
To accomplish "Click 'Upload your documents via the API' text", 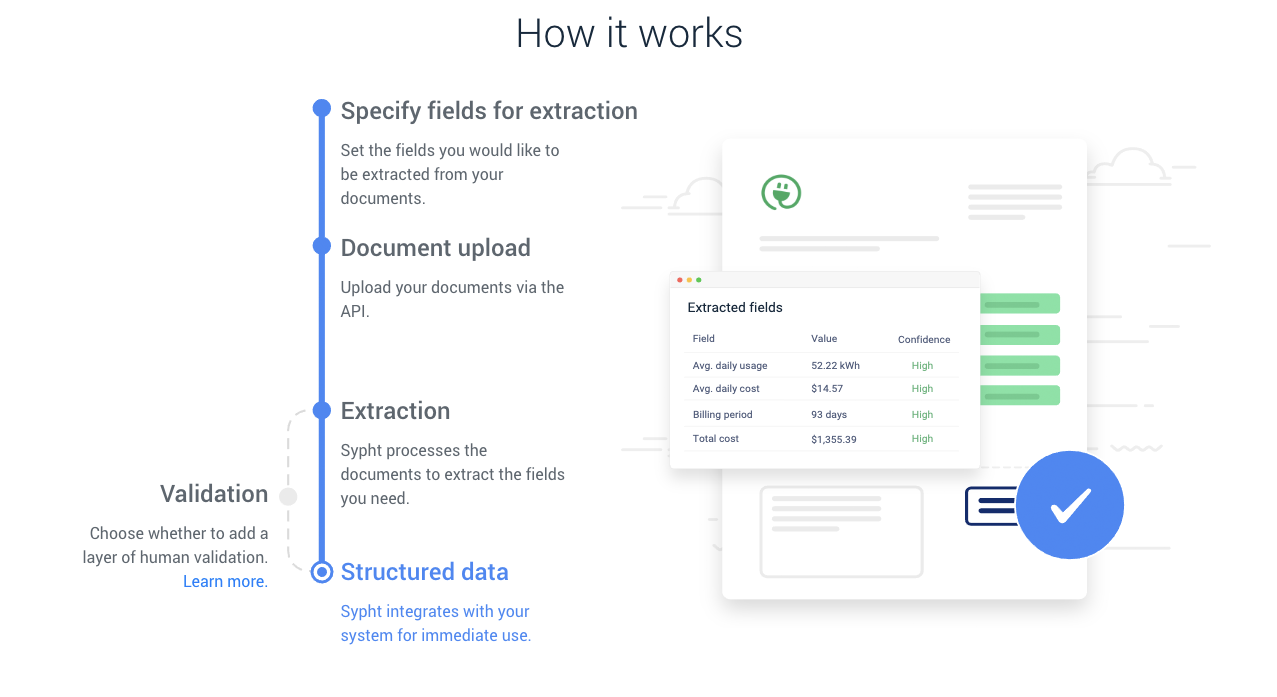I will [x=452, y=299].
